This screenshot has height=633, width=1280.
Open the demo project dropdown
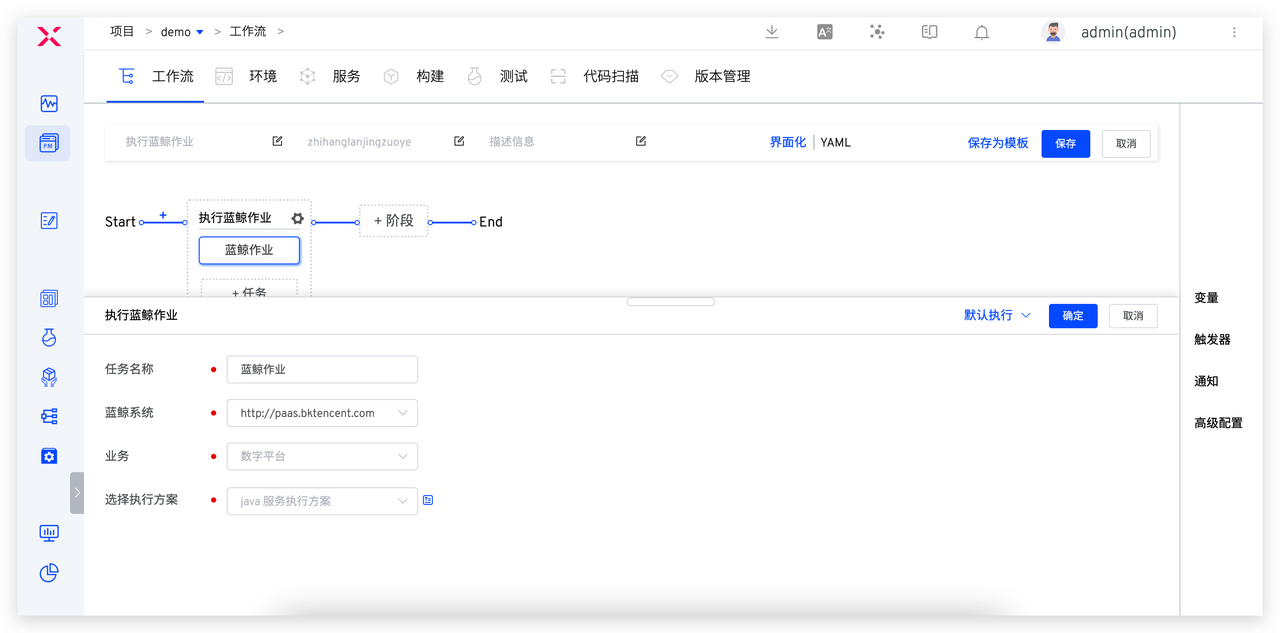point(182,32)
